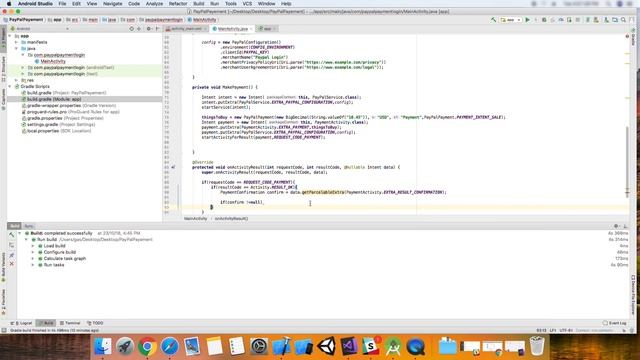
Task: Switch to activity_main.xml editor tab
Action: tap(186, 29)
